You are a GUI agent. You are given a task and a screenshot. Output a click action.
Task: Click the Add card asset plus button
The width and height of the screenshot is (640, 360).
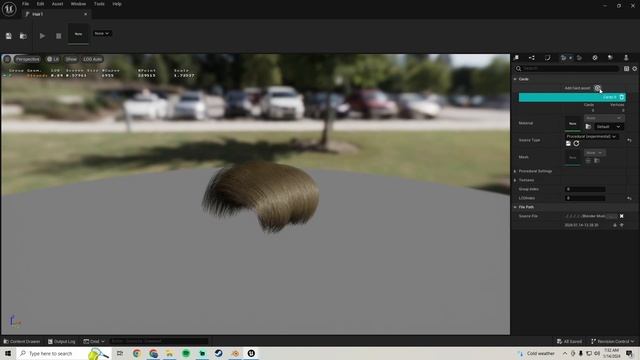click(597, 88)
